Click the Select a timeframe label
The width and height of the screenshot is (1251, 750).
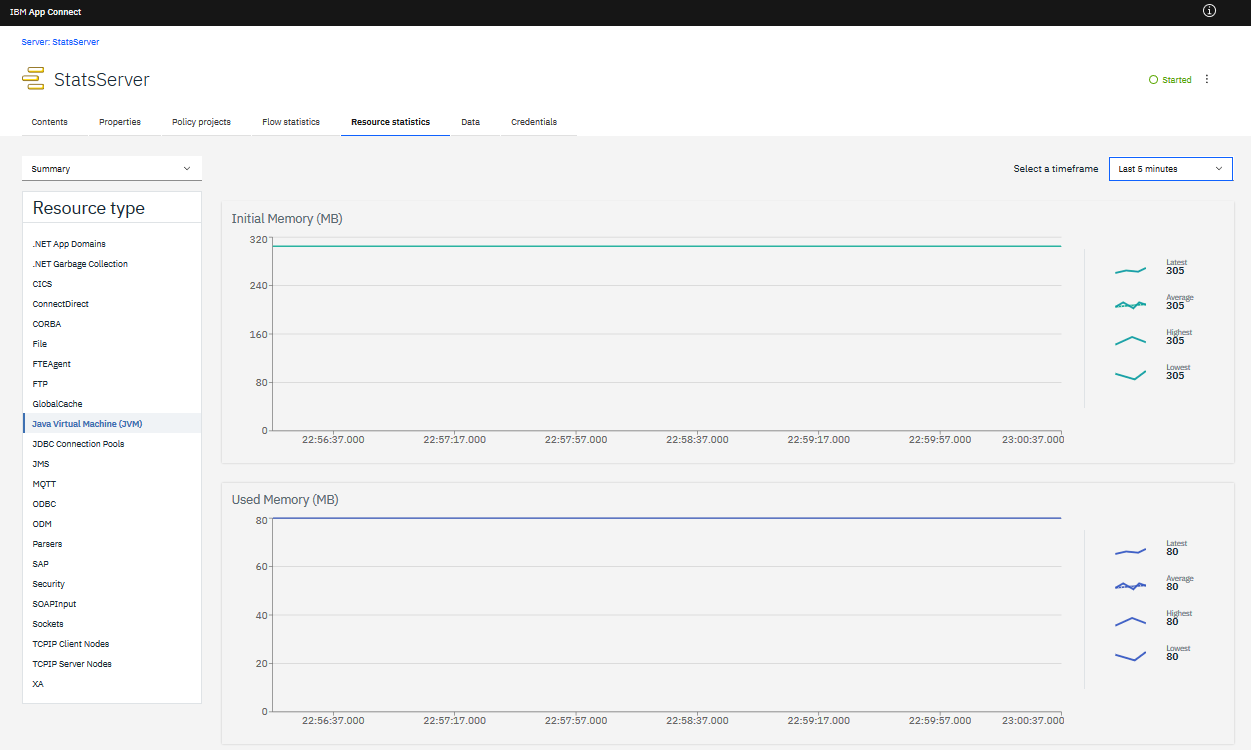click(1055, 169)
